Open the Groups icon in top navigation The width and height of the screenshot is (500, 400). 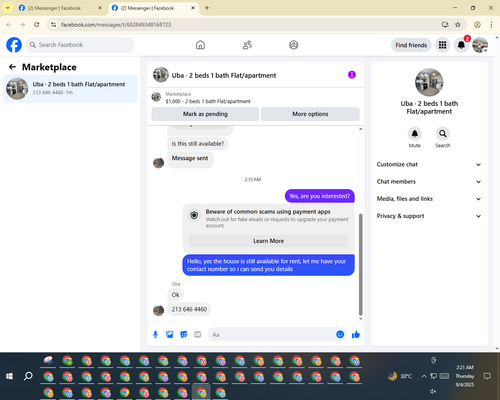point(294,45)
